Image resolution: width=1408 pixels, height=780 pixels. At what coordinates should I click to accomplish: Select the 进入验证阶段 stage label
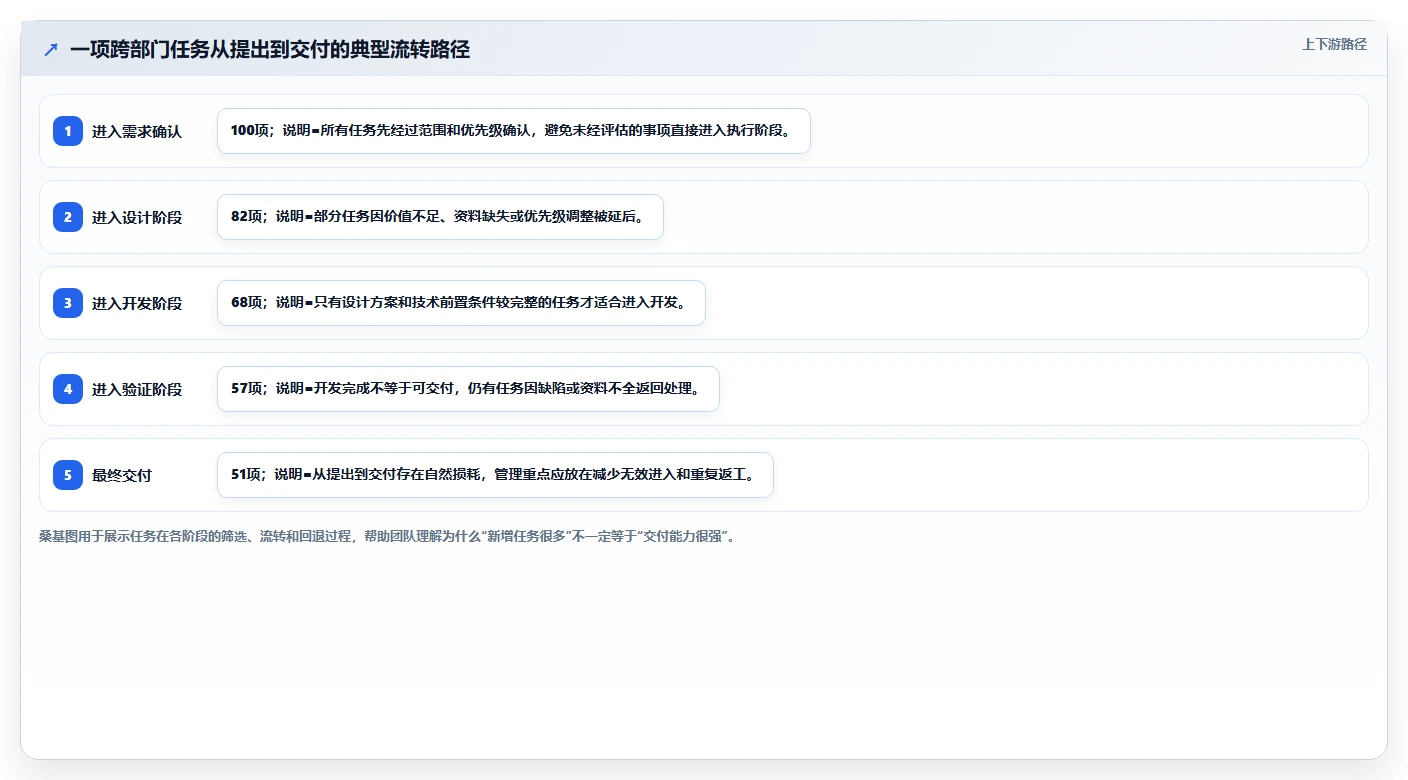tap(137, 389)
